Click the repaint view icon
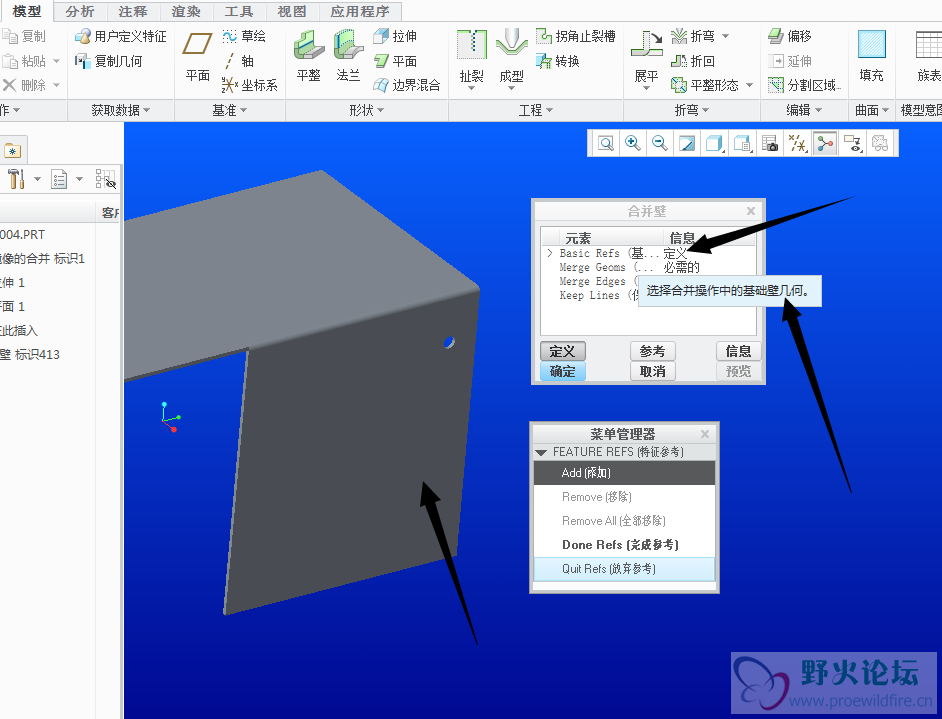Image resolution: width=942 pixels, height=719 pixels. 687,144
